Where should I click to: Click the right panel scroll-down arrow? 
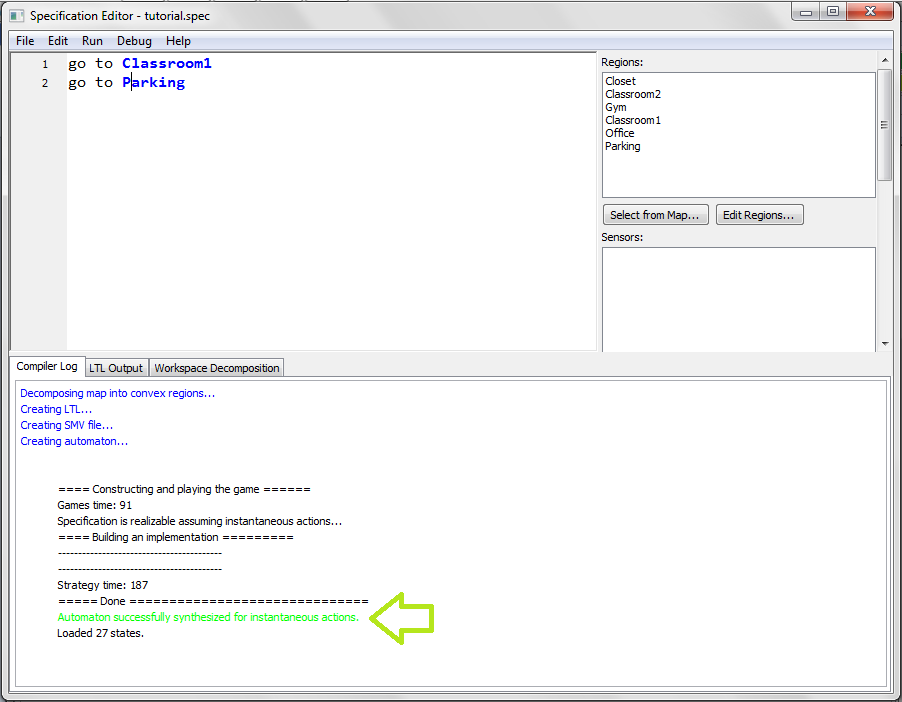[x=884, y=343]
